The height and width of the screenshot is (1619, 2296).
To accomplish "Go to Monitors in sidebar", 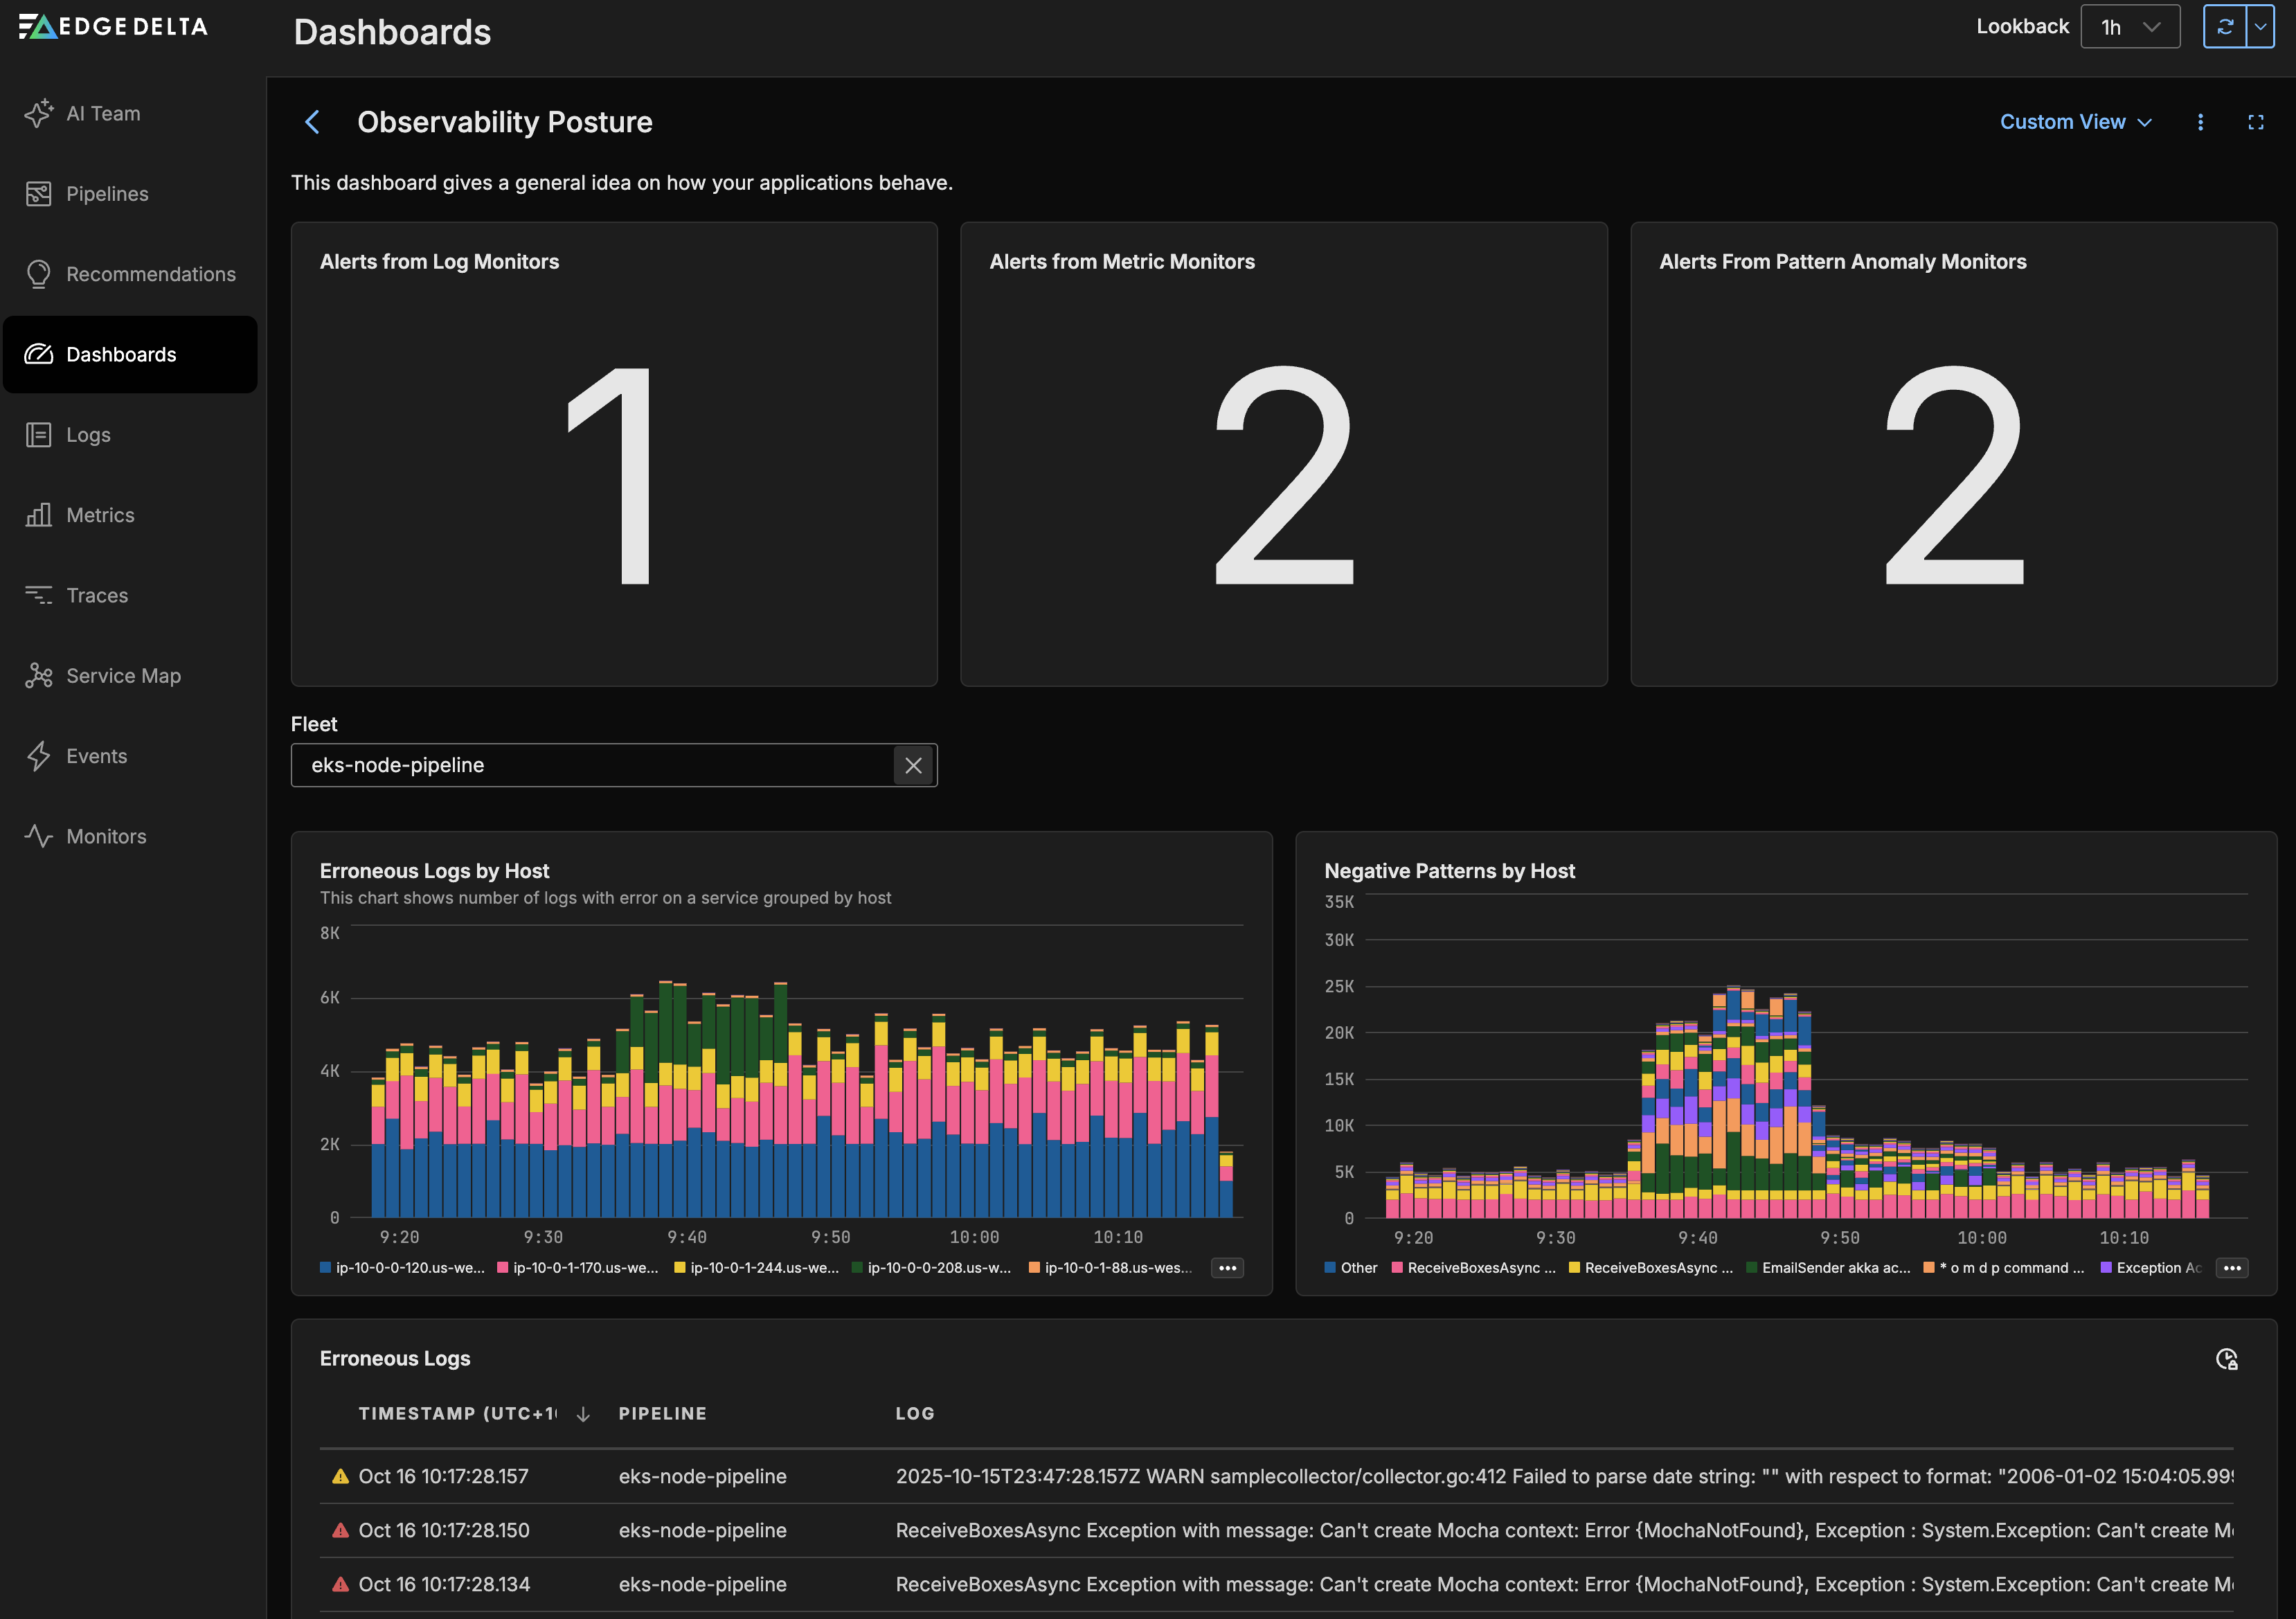I will (106, 836).
